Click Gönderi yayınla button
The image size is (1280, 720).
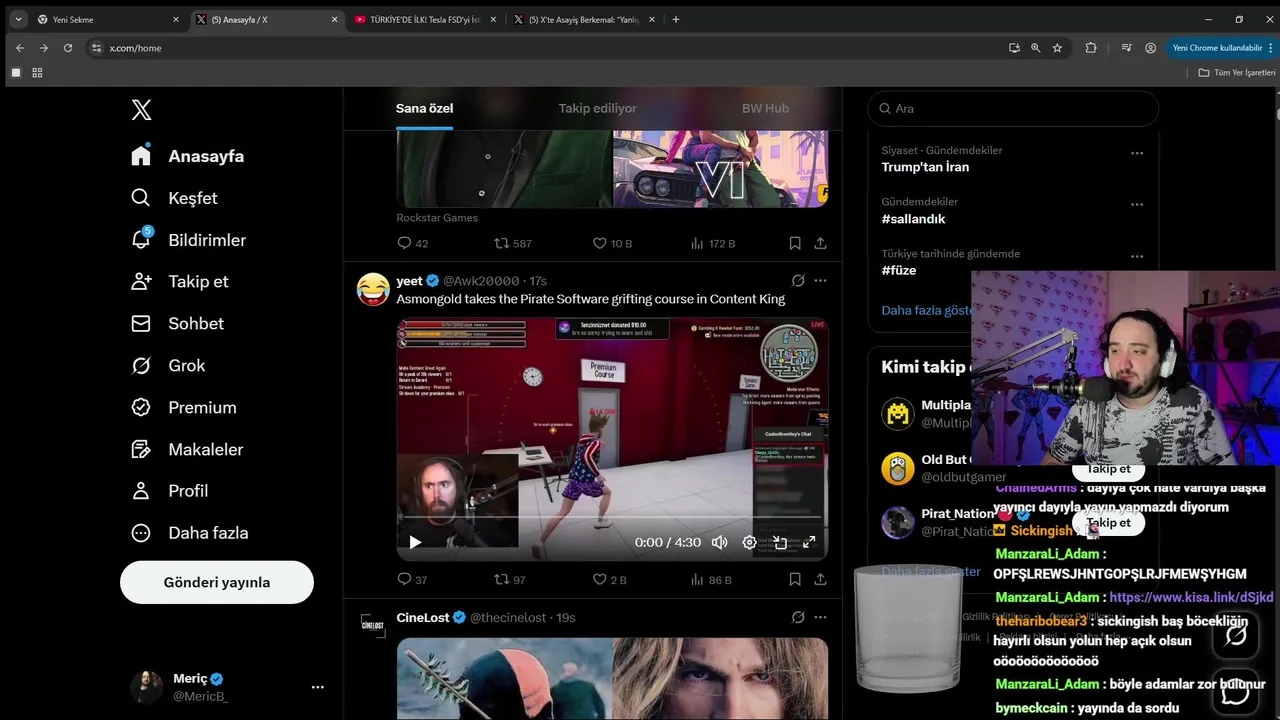(217, 582)
